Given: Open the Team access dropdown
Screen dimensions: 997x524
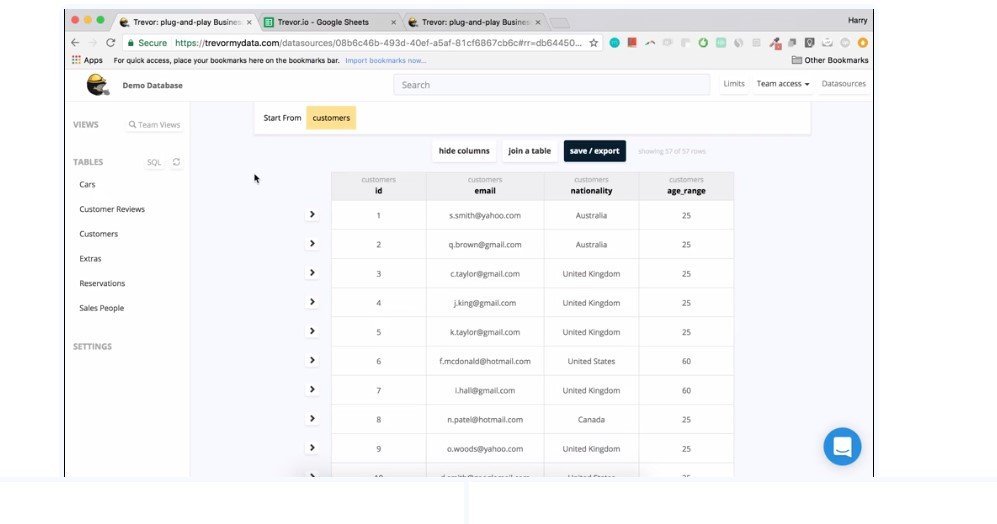Looking at the screenshot, I should (782, 84).
